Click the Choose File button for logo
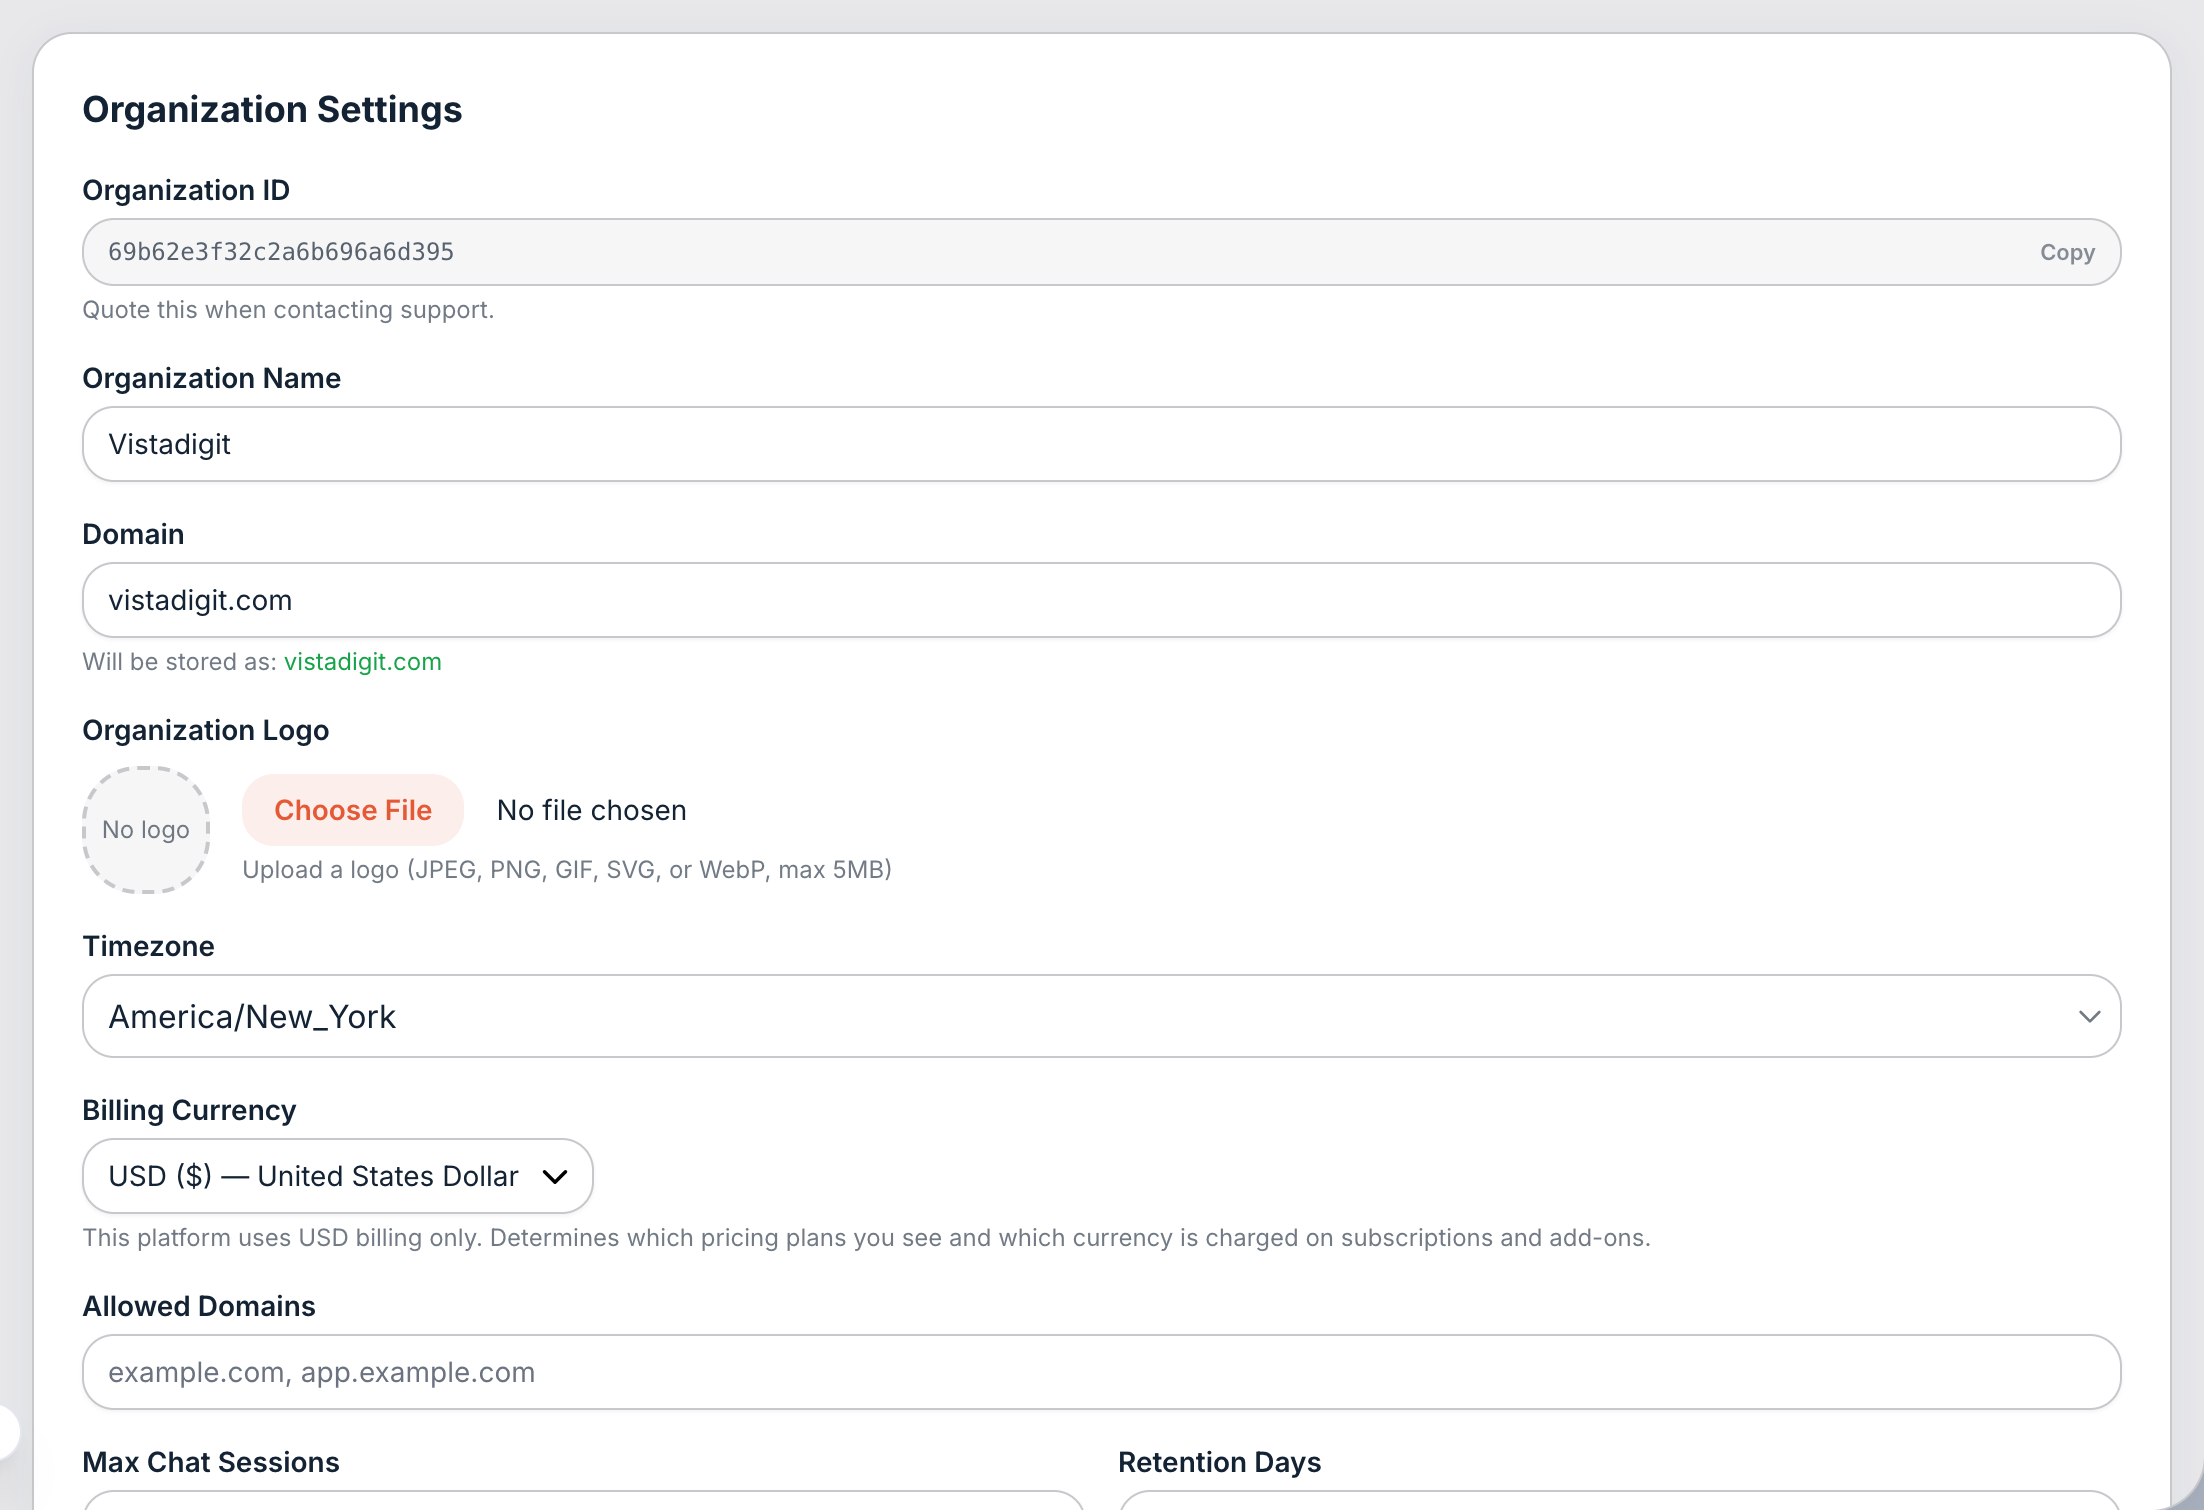 point(353,810)
